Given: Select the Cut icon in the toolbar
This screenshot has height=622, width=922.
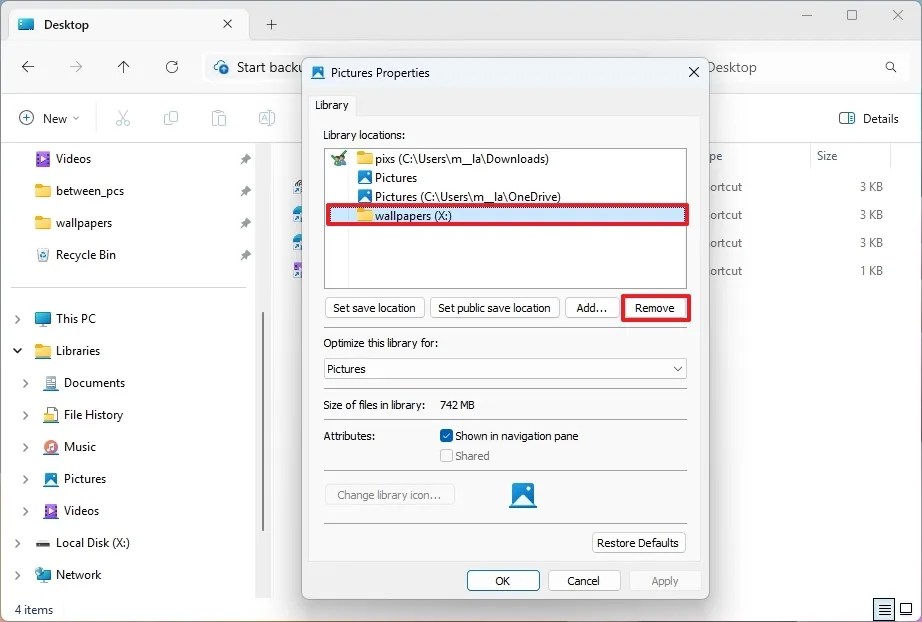Looking at the screenshot, I should [122, 118].
